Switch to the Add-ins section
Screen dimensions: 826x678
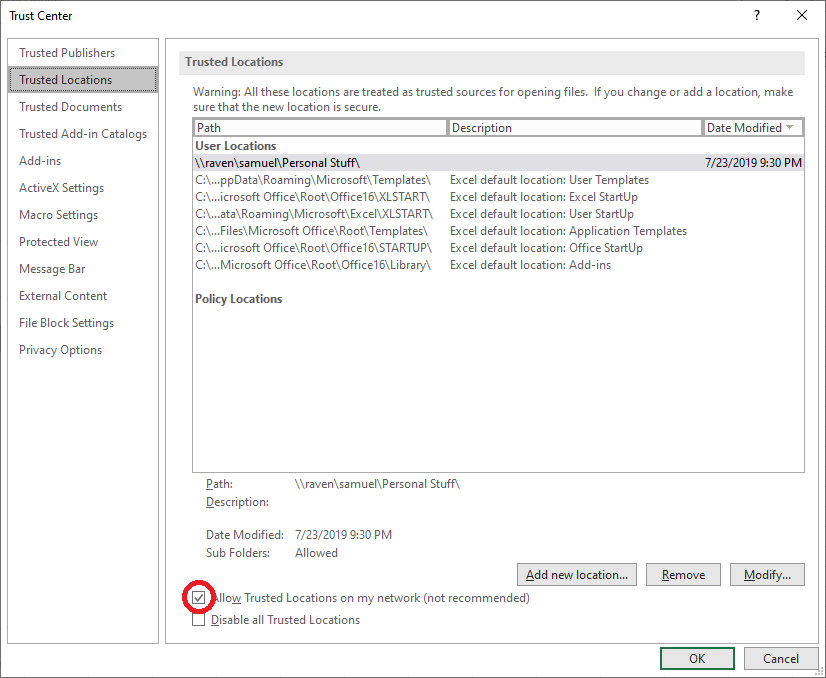coord(40,161)
